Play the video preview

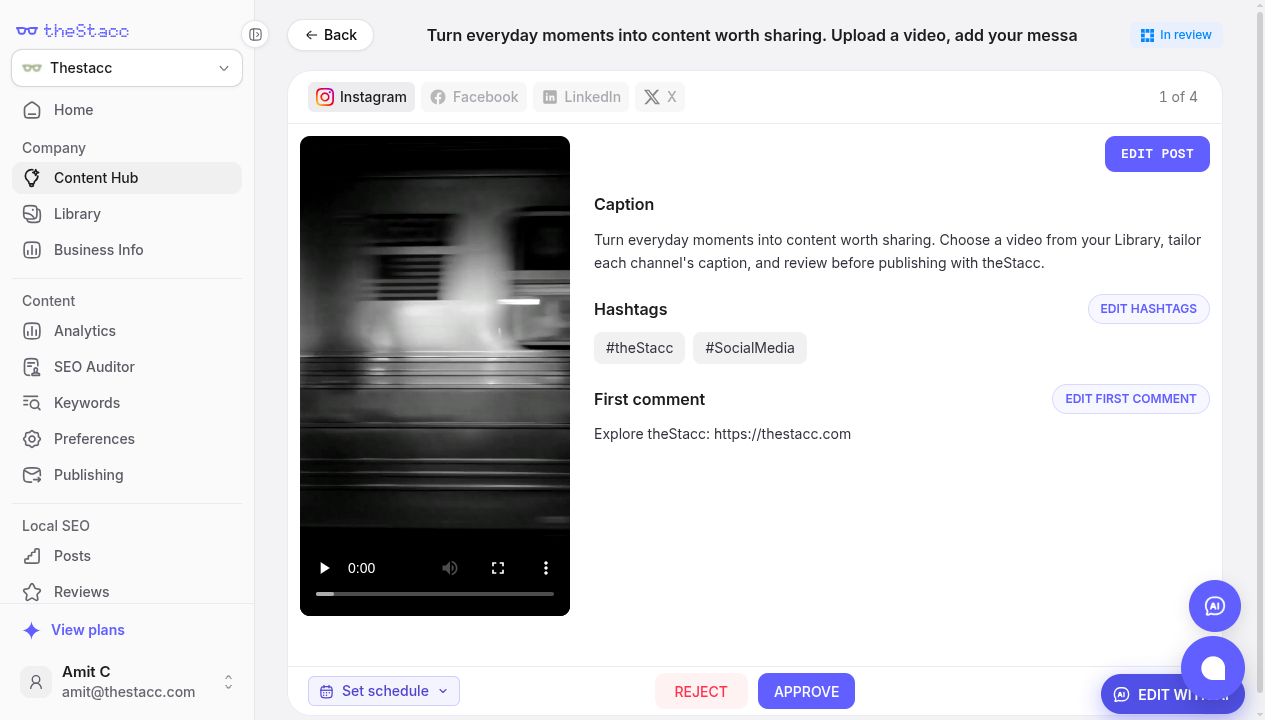324,568
